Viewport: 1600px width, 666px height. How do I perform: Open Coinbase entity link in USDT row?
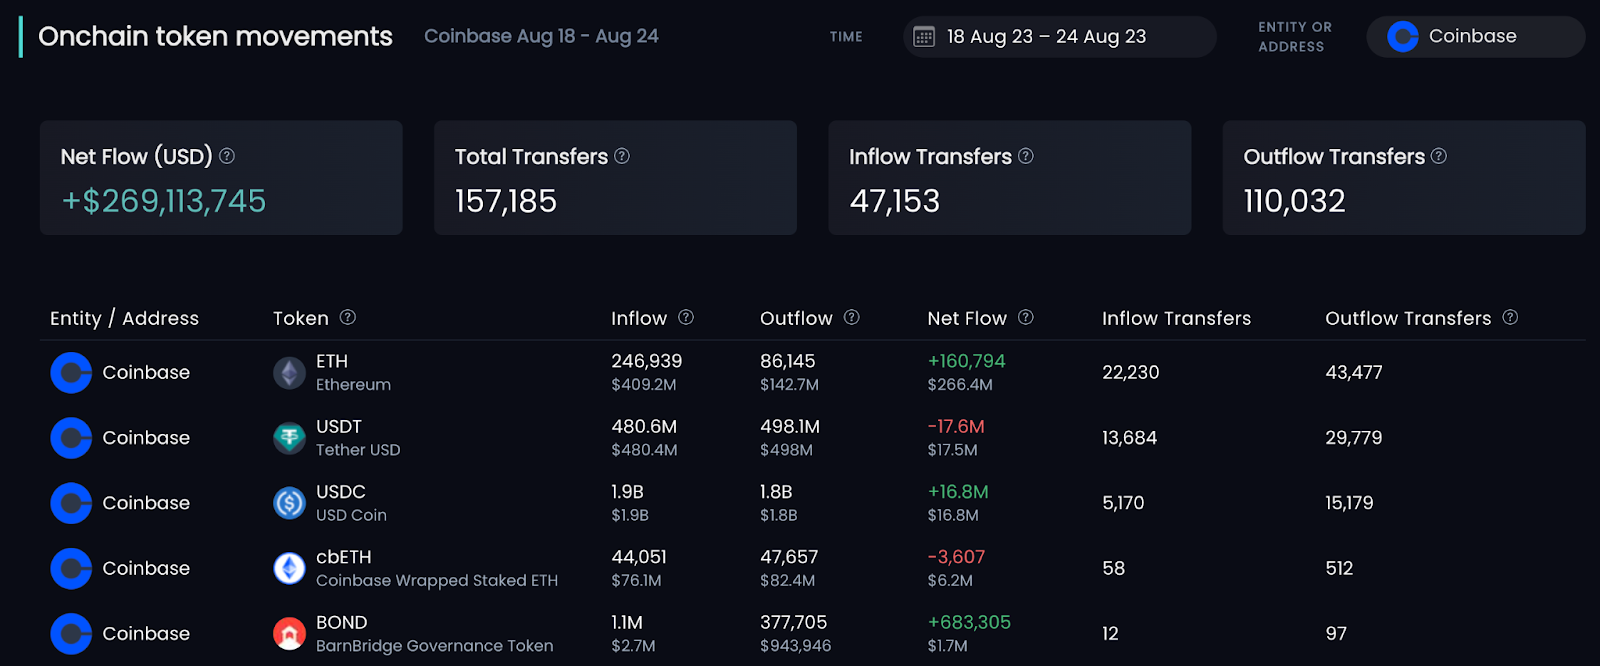pyautogui.click(x=146, y=438)
